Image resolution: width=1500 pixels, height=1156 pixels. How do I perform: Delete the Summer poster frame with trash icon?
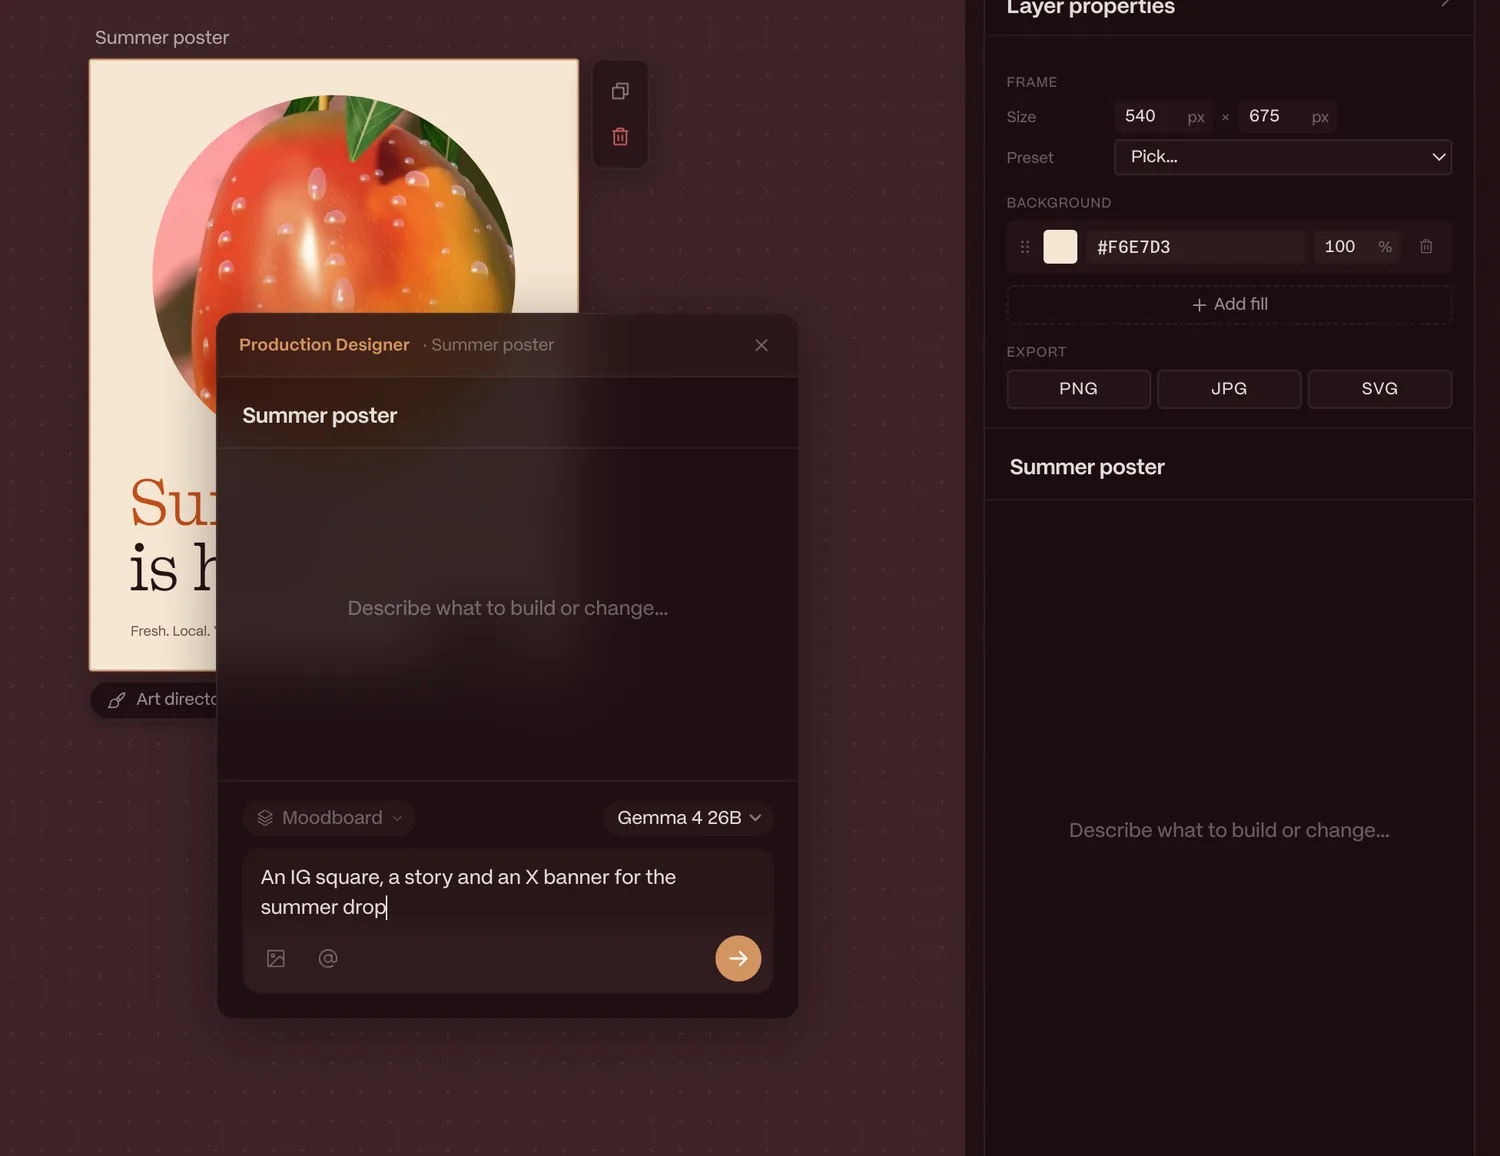620,137
